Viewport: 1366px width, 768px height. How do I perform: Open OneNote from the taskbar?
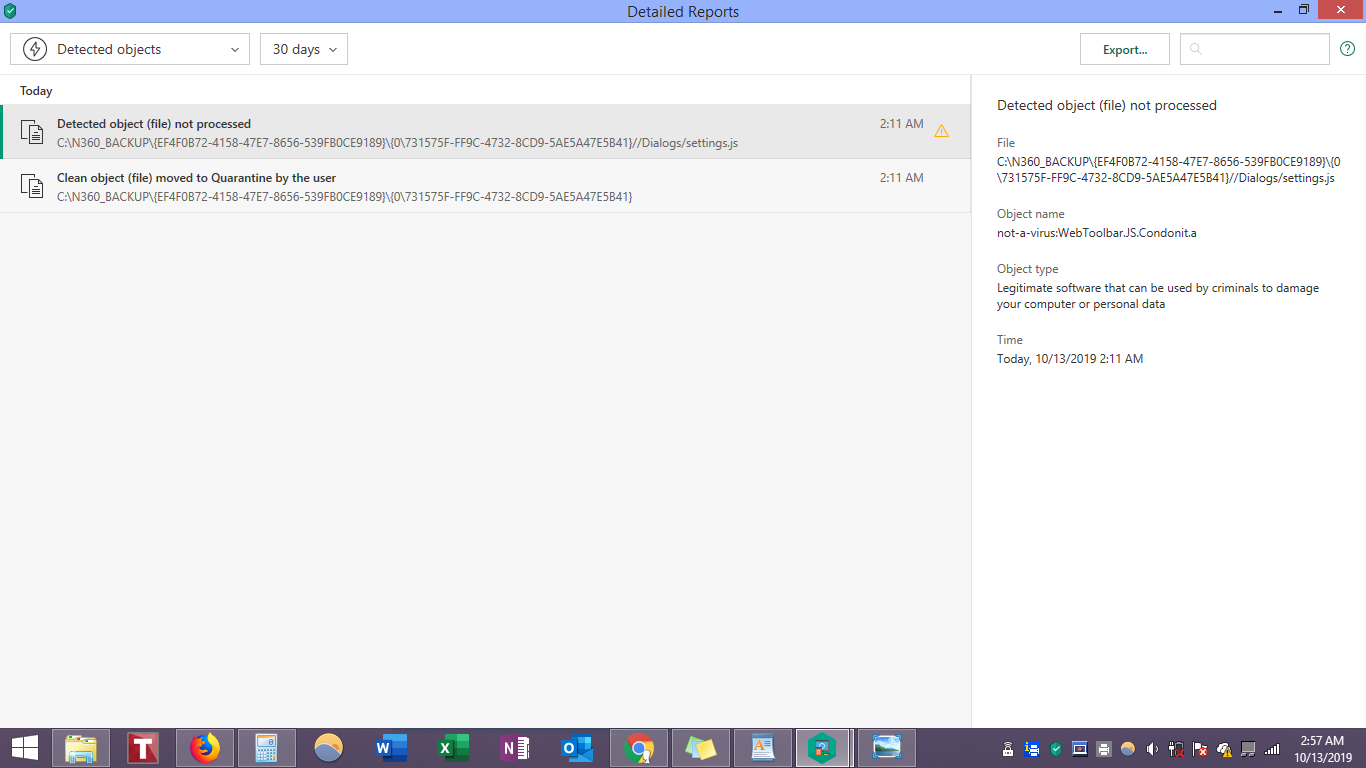click(x=515, y=748)
